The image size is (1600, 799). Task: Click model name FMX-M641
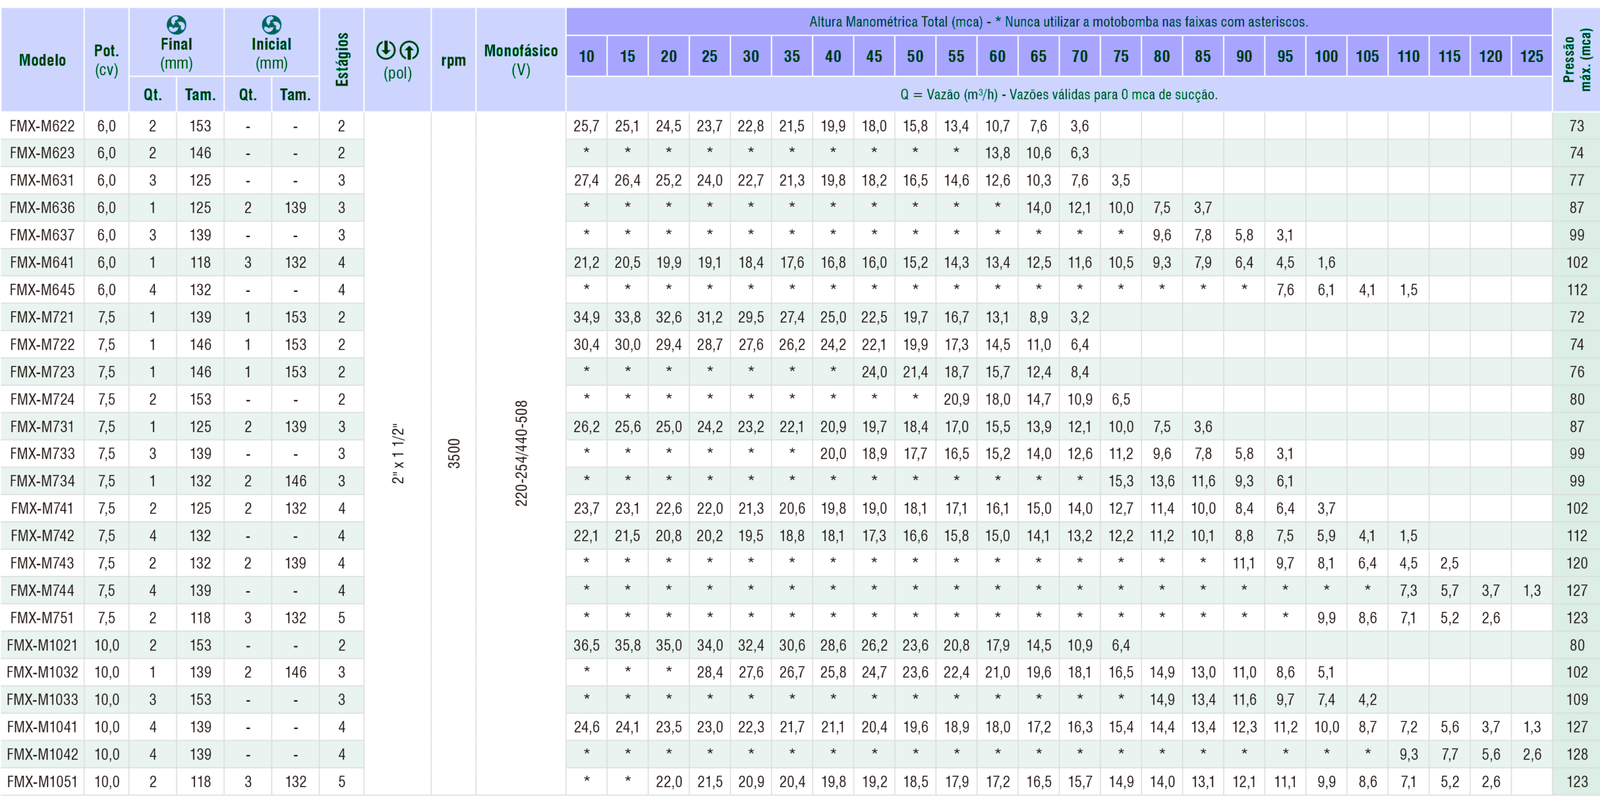(42, 262)
